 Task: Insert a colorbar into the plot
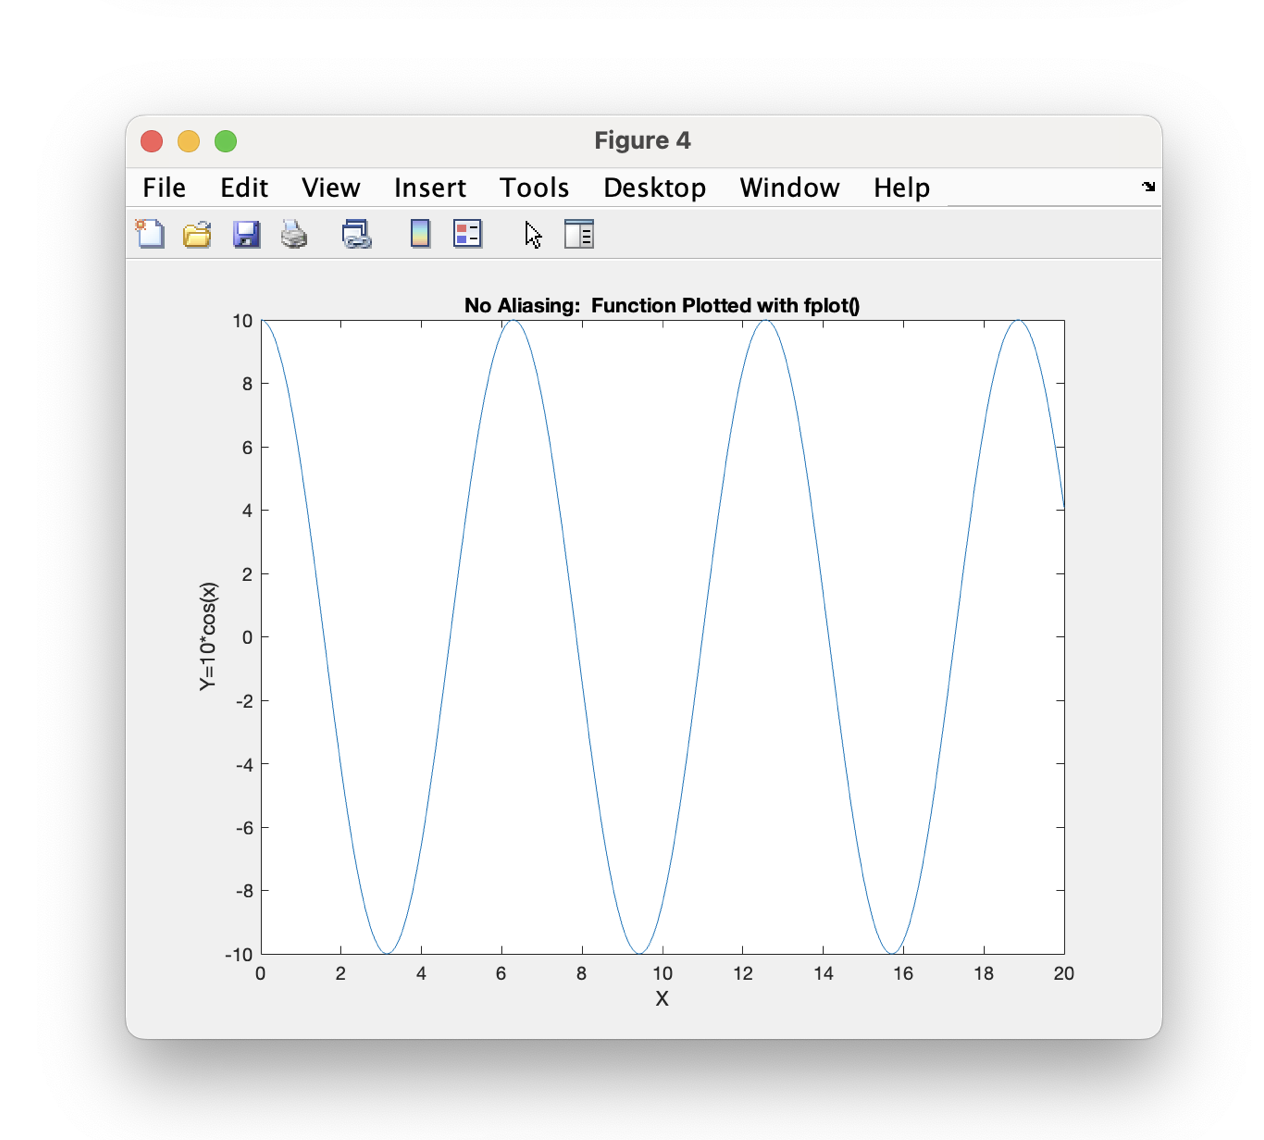pos(419,234)
